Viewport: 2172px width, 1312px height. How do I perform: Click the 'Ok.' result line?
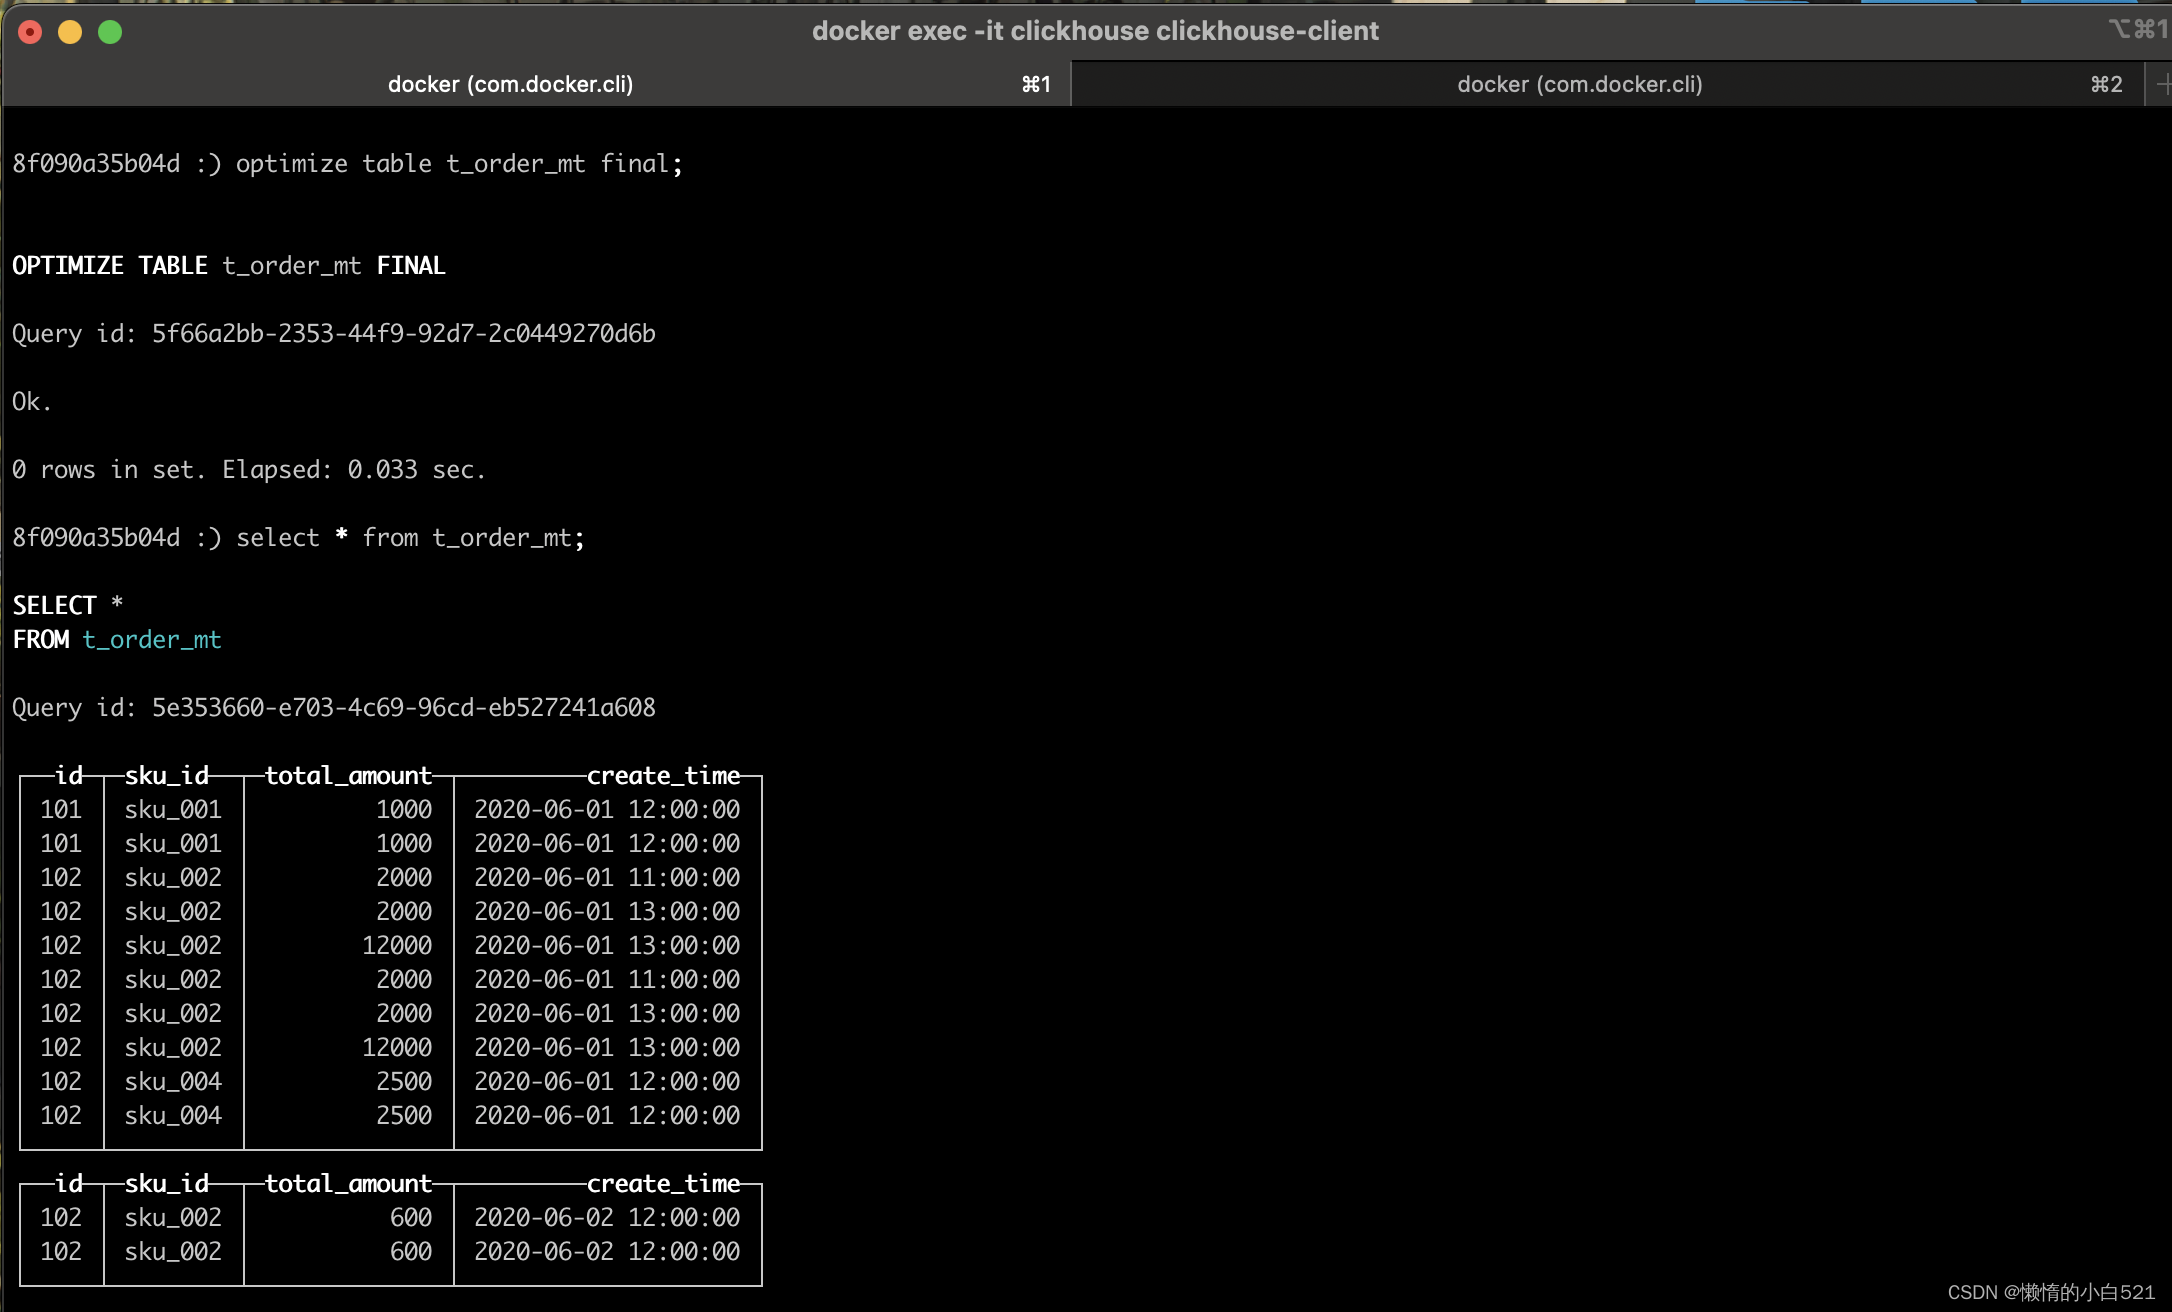32,402
